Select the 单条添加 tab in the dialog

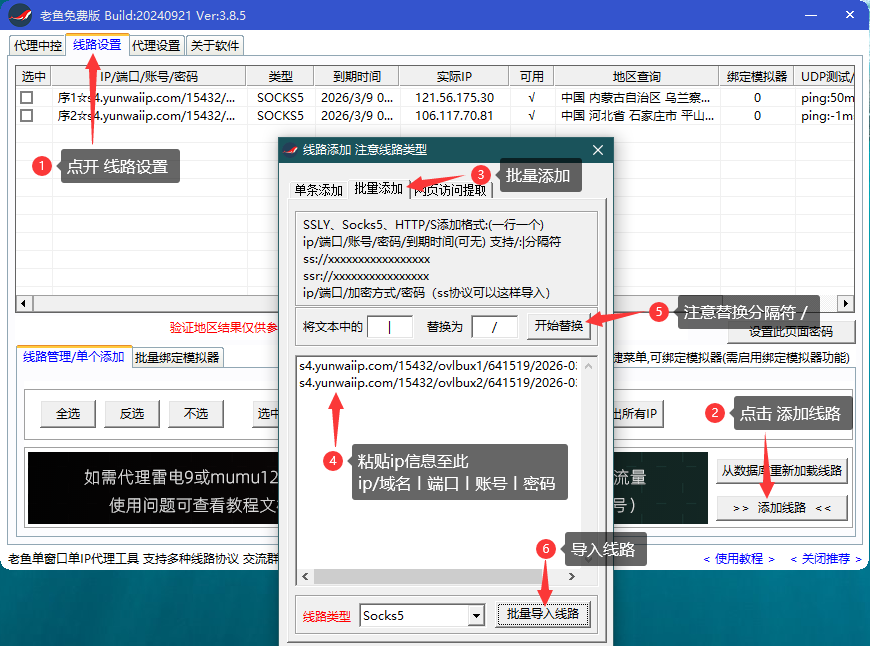[x=319, y=188]
